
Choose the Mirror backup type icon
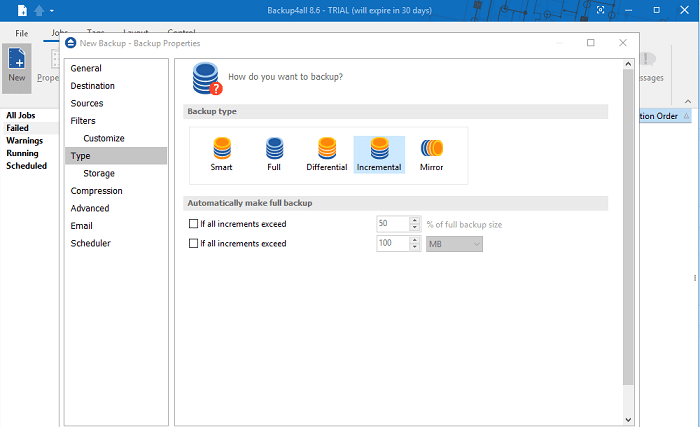432,149
